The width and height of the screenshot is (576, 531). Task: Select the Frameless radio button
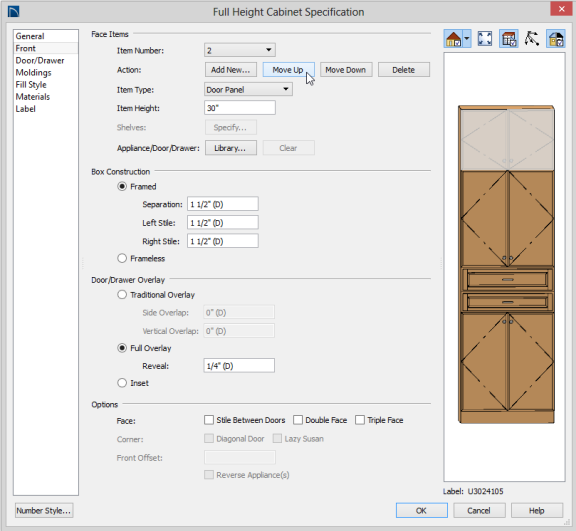122,259
